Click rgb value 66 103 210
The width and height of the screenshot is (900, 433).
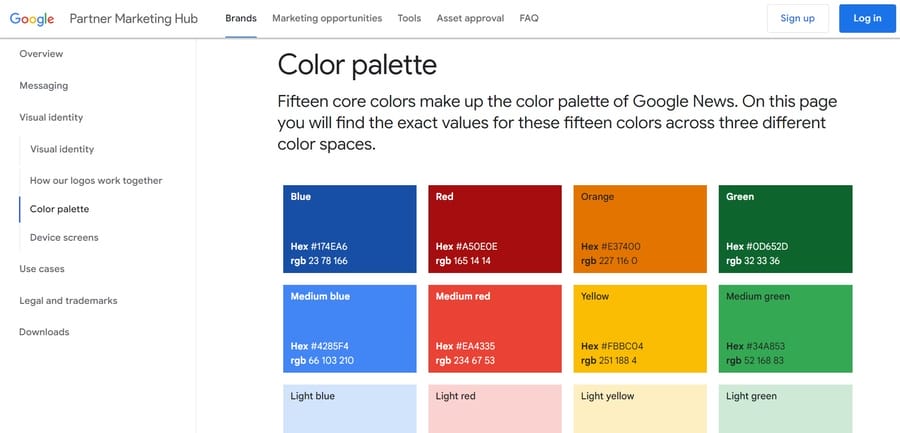click(x=331, y=361)
